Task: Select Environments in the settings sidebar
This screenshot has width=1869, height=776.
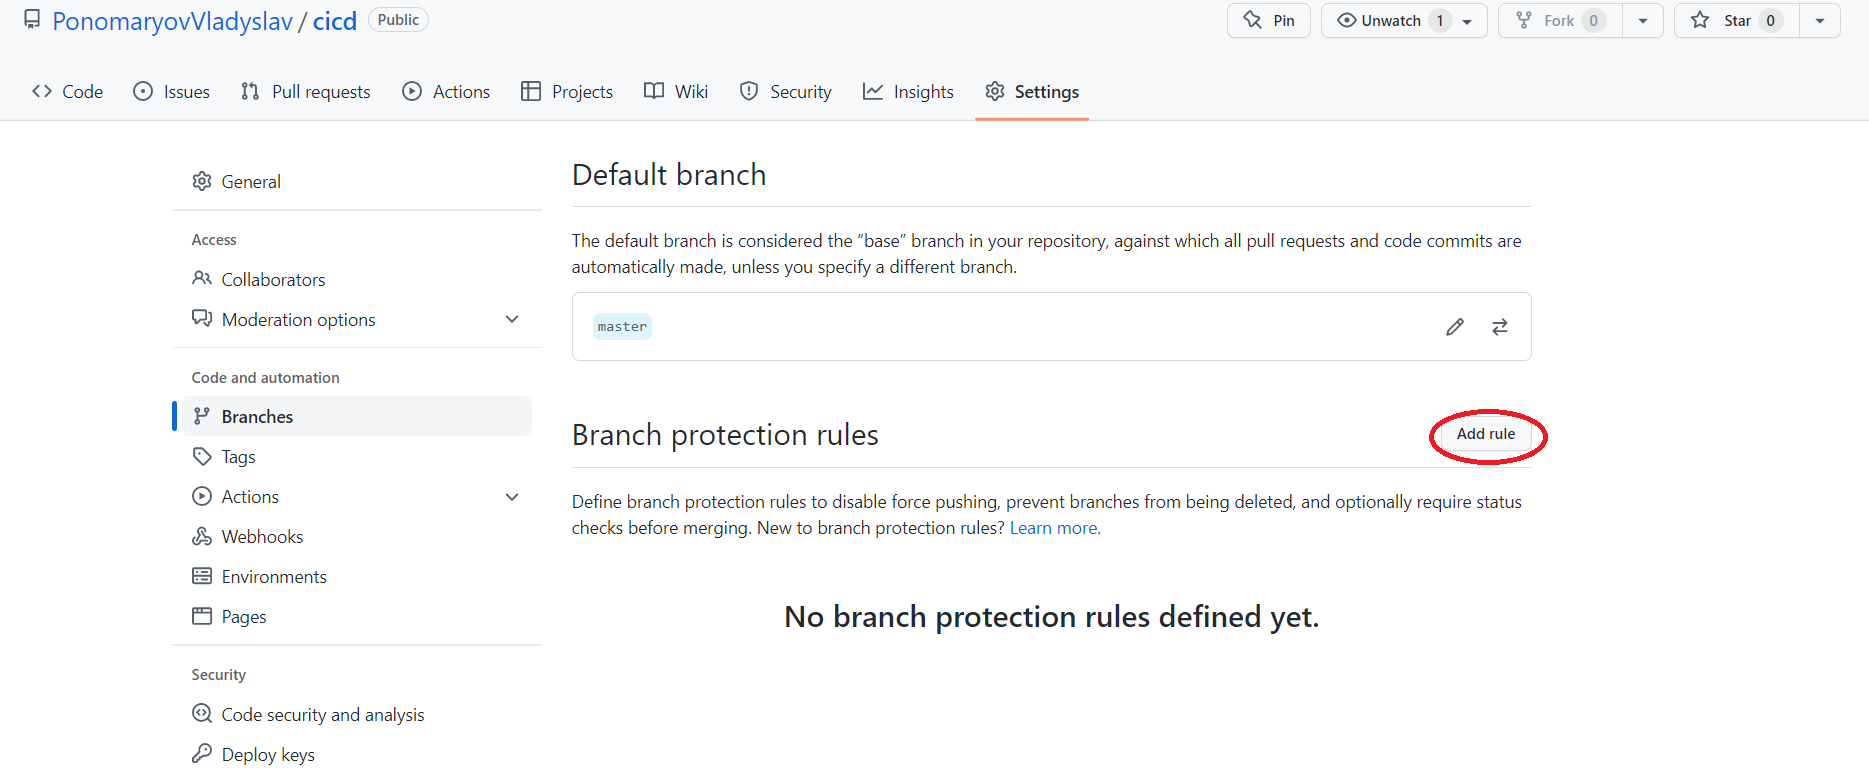Action: tap(274, 577)
